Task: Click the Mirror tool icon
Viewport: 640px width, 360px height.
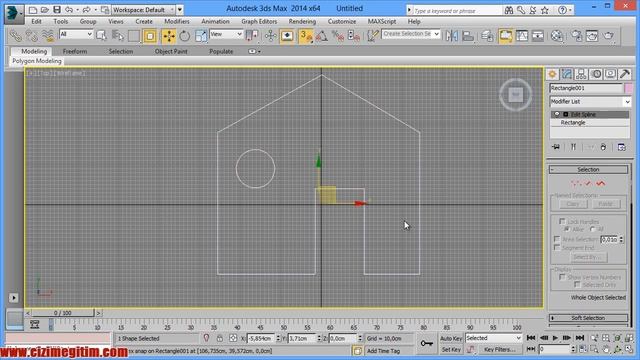Action: point(451,36)
